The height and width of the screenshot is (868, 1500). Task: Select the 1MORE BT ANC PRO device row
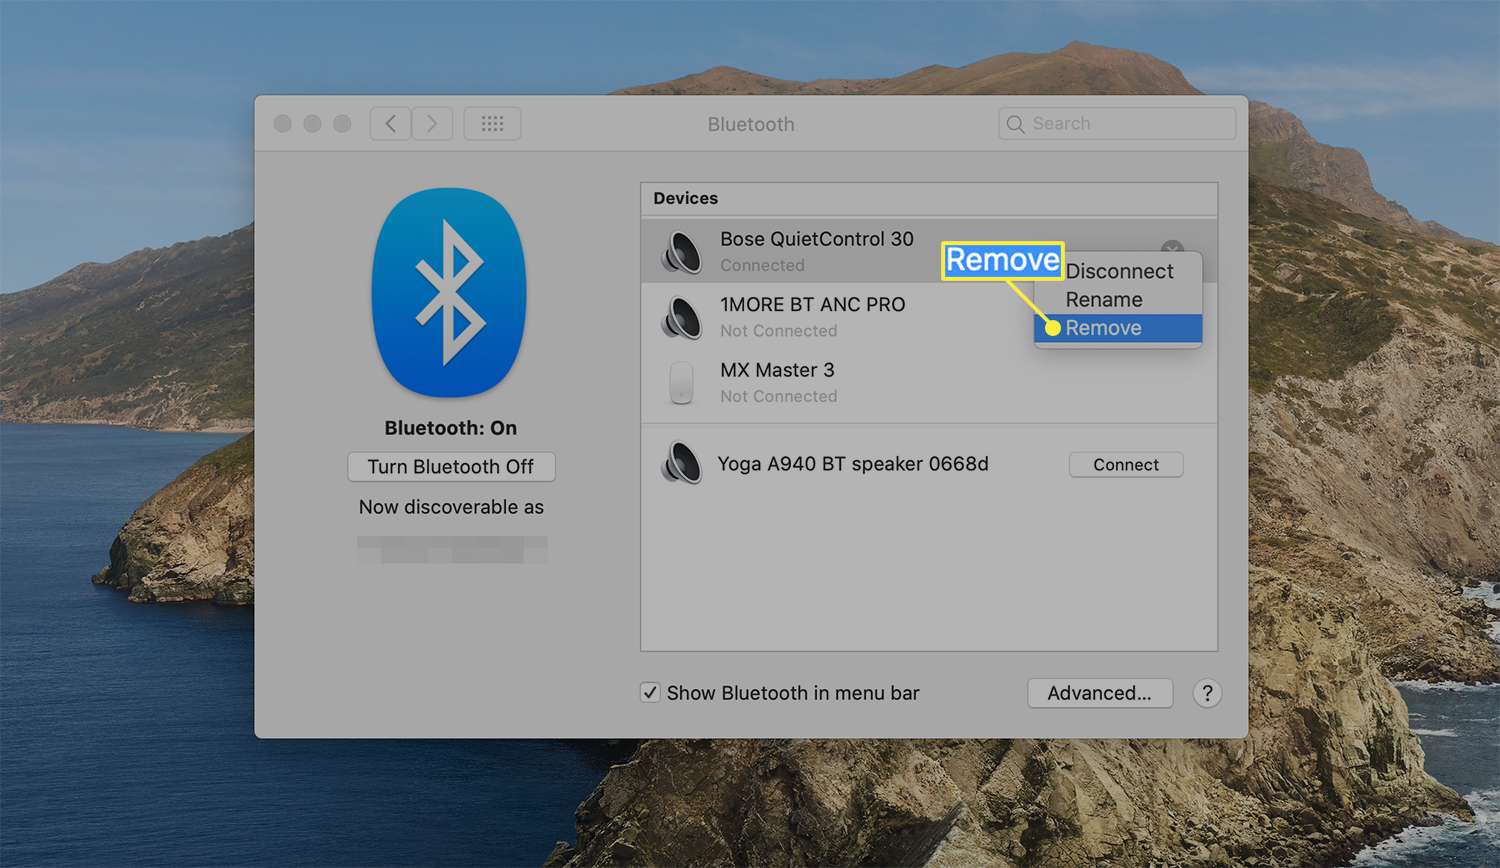(x=929, y=317)
